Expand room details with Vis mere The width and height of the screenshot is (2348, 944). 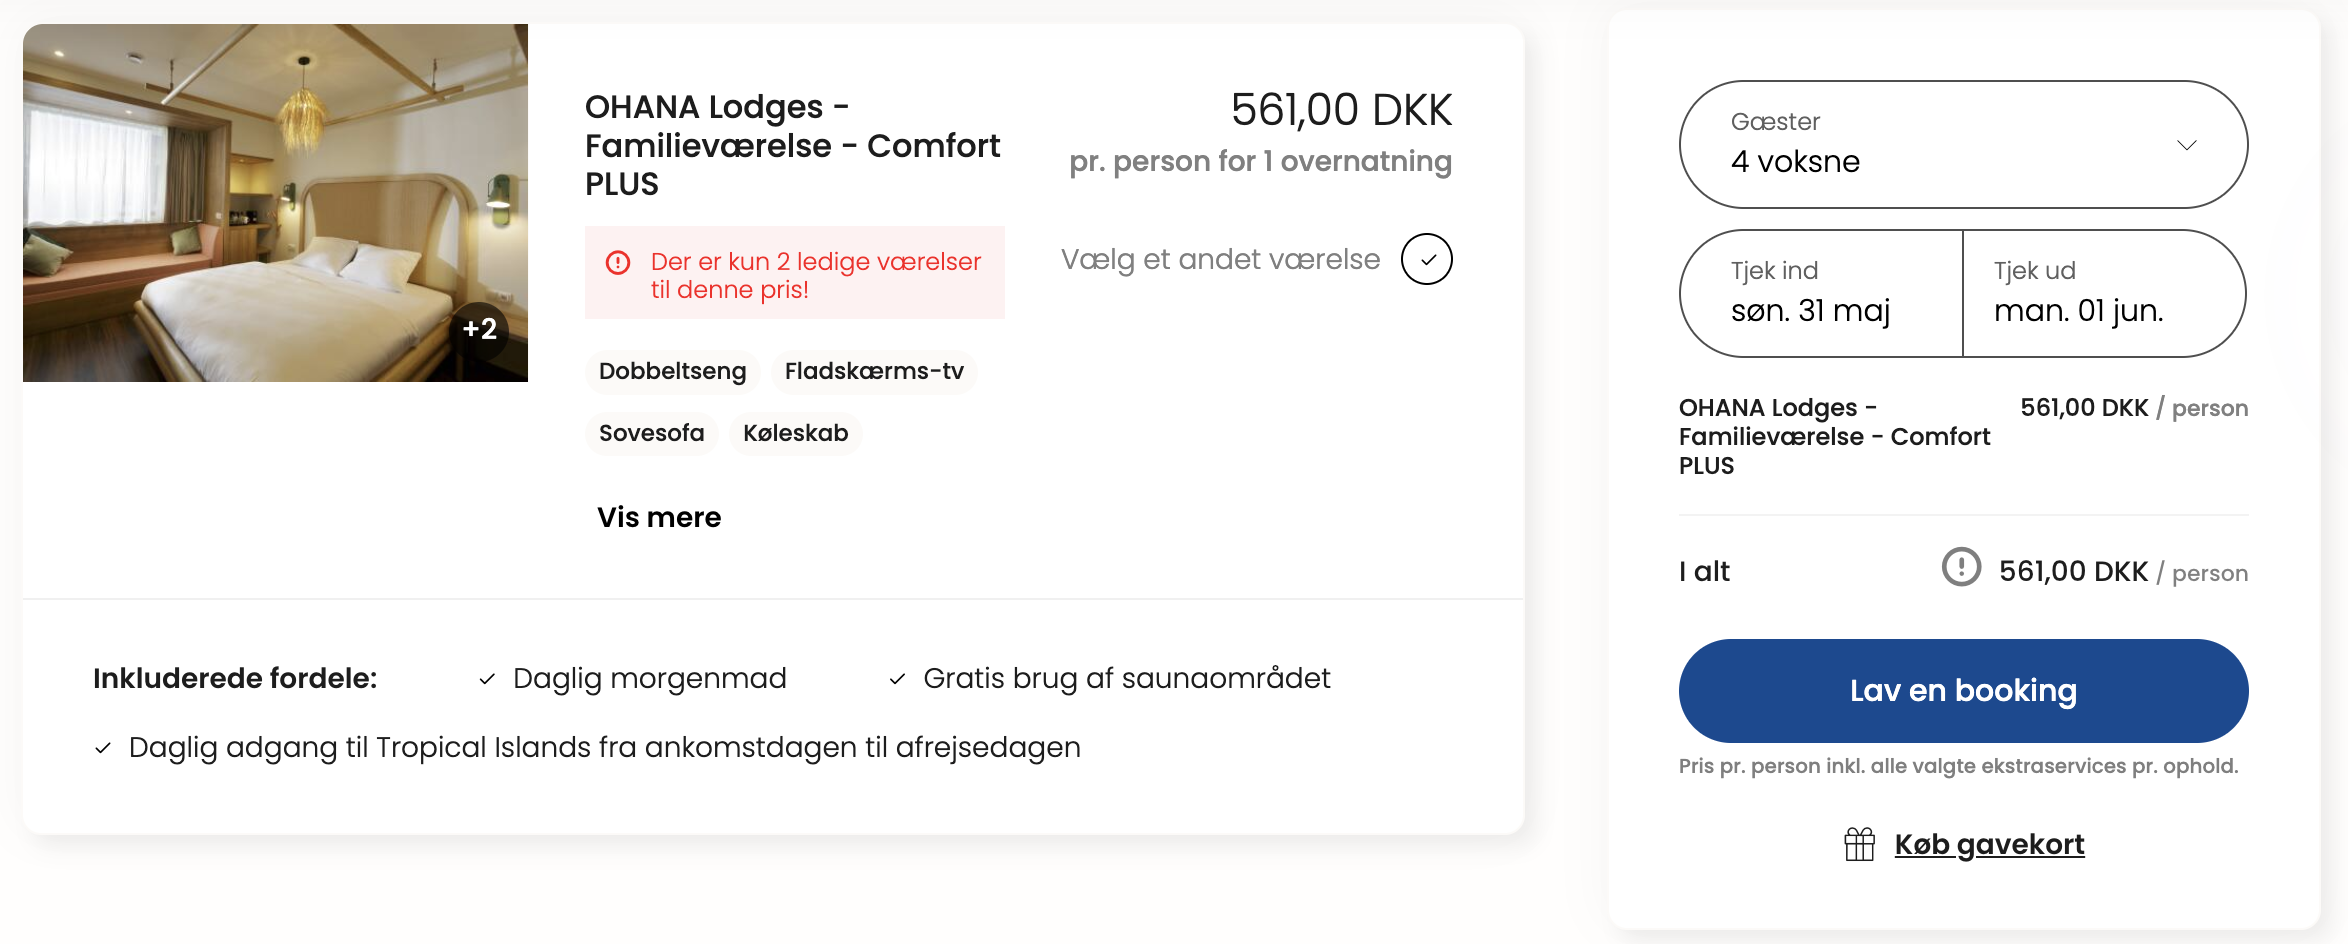(659, 518)
